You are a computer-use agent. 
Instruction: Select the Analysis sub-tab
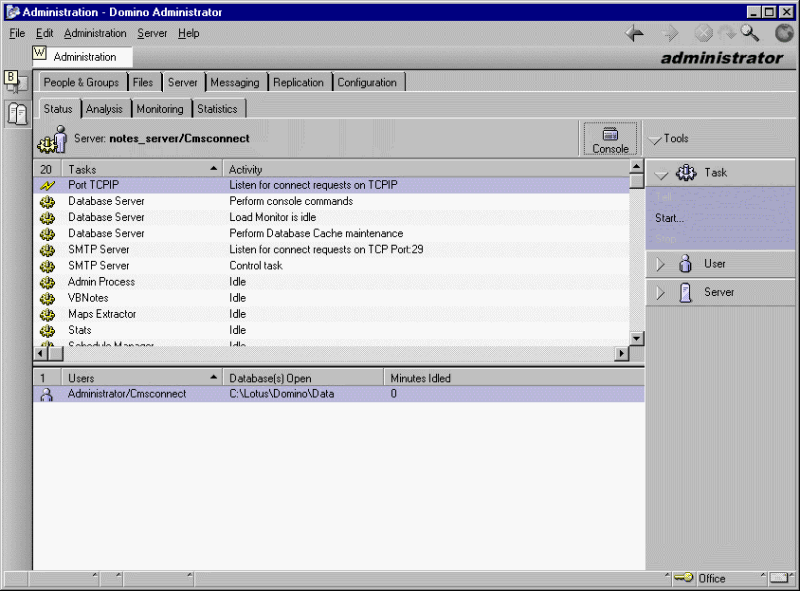click(x=105, y=109)
